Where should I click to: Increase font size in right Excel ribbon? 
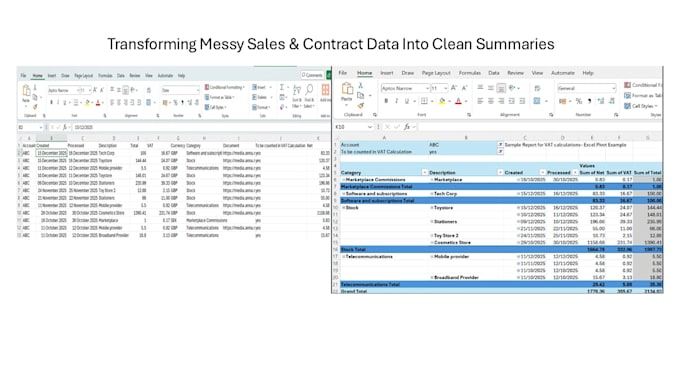pos(454,88)
